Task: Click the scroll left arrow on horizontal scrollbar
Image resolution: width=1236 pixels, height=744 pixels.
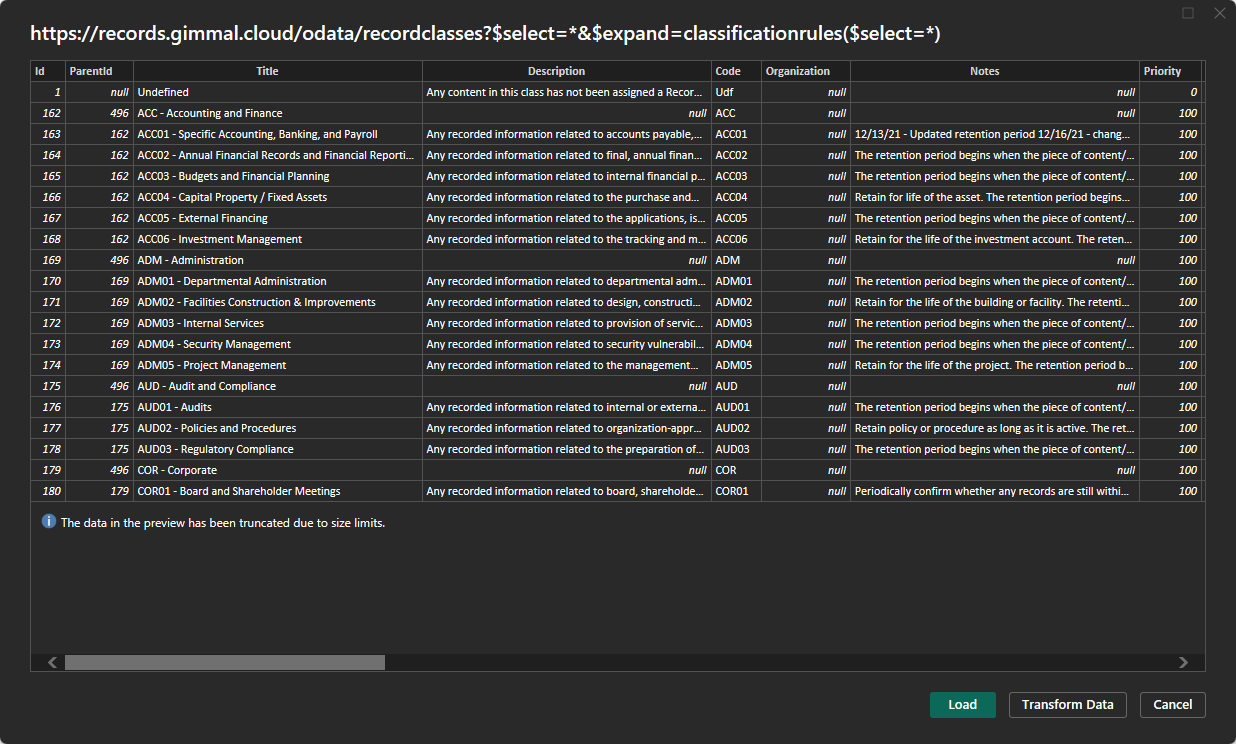Action: coord(53,662)
